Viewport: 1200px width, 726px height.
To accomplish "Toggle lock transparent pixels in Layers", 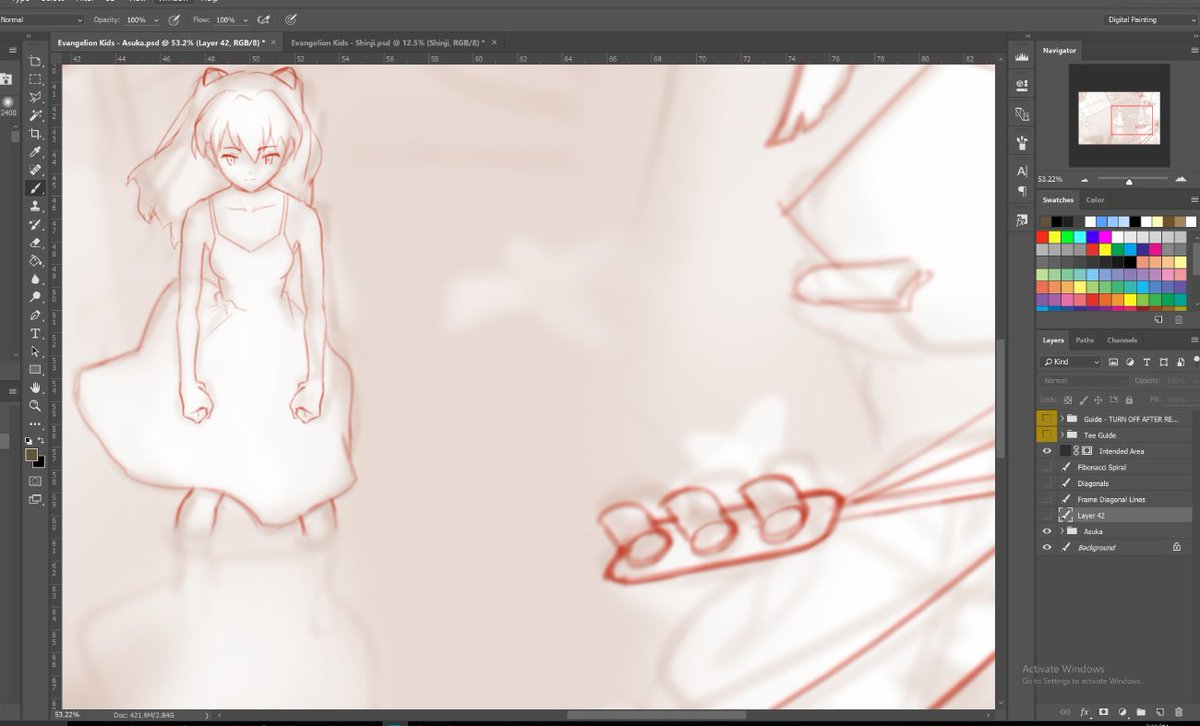I will [x=1067, y=399].
